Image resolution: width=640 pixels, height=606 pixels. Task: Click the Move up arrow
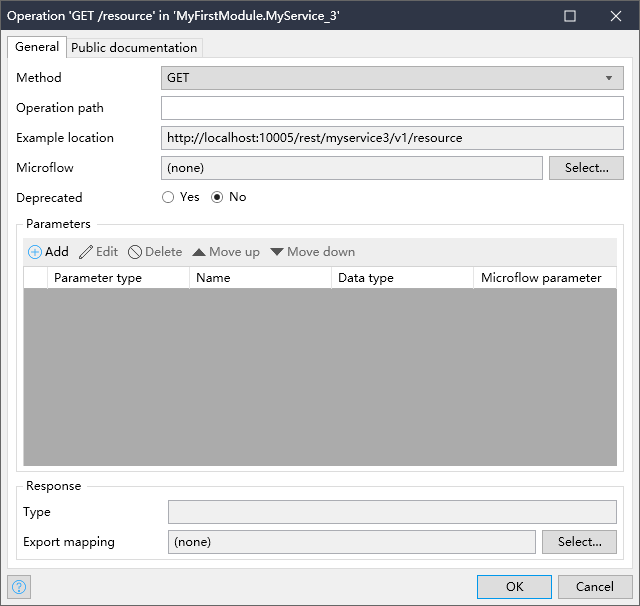199,252
